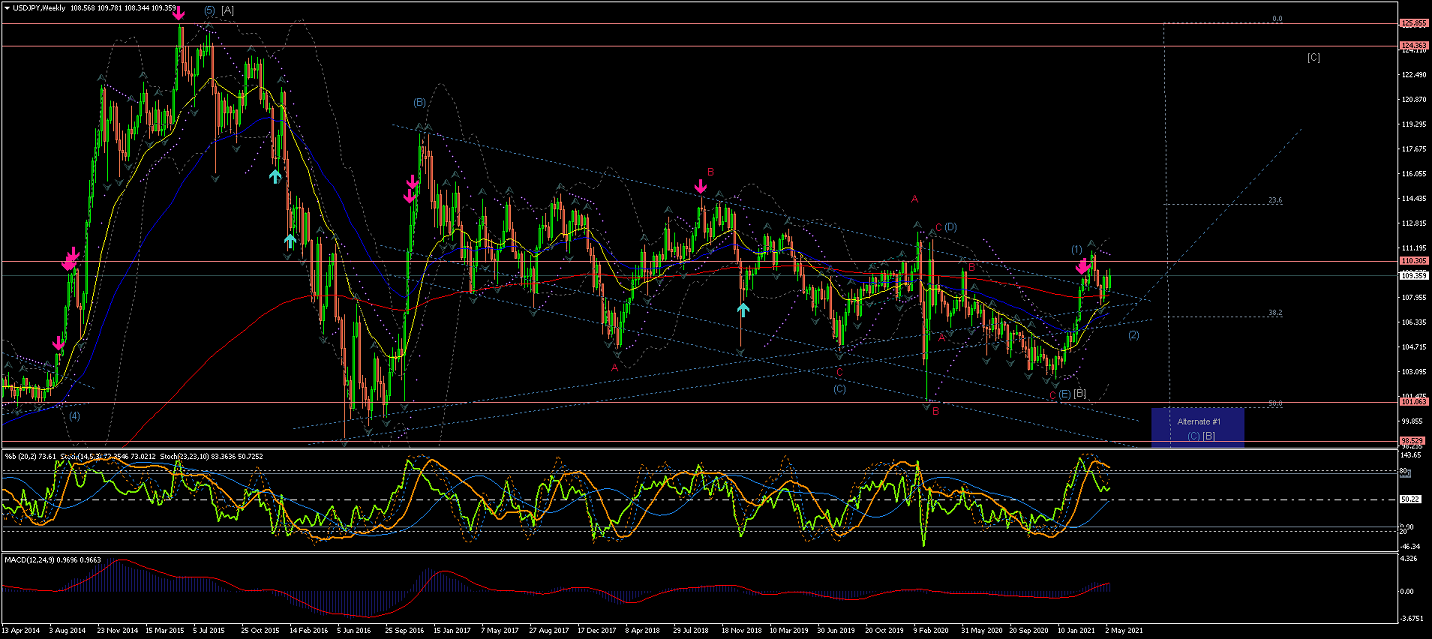This screenshot has height=639, width=1432.
Task: Select the 124.363 price level tag
Action: coord(1413,46)
